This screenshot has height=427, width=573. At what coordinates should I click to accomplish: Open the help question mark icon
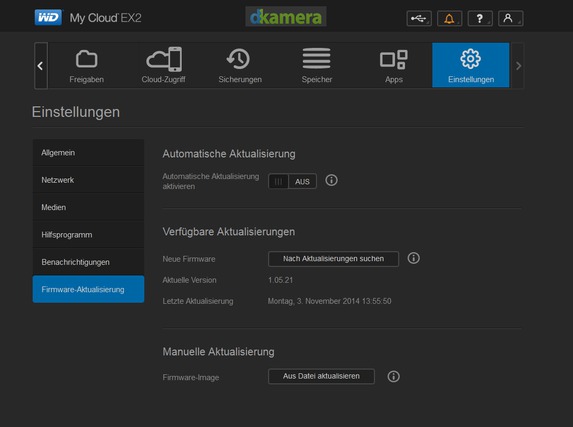point(480,18)
